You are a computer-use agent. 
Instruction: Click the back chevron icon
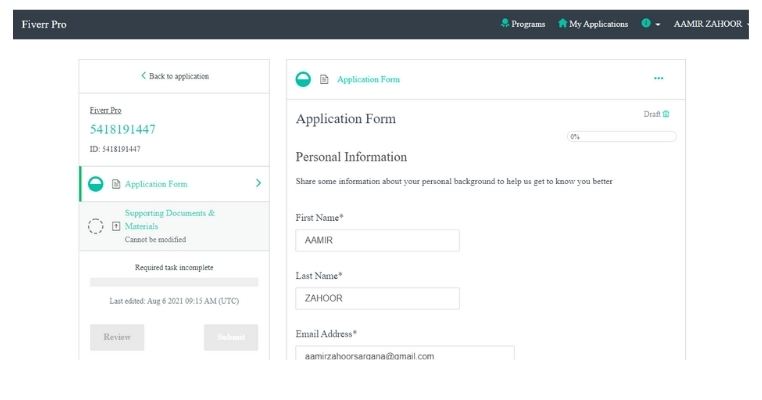[143, 75]
